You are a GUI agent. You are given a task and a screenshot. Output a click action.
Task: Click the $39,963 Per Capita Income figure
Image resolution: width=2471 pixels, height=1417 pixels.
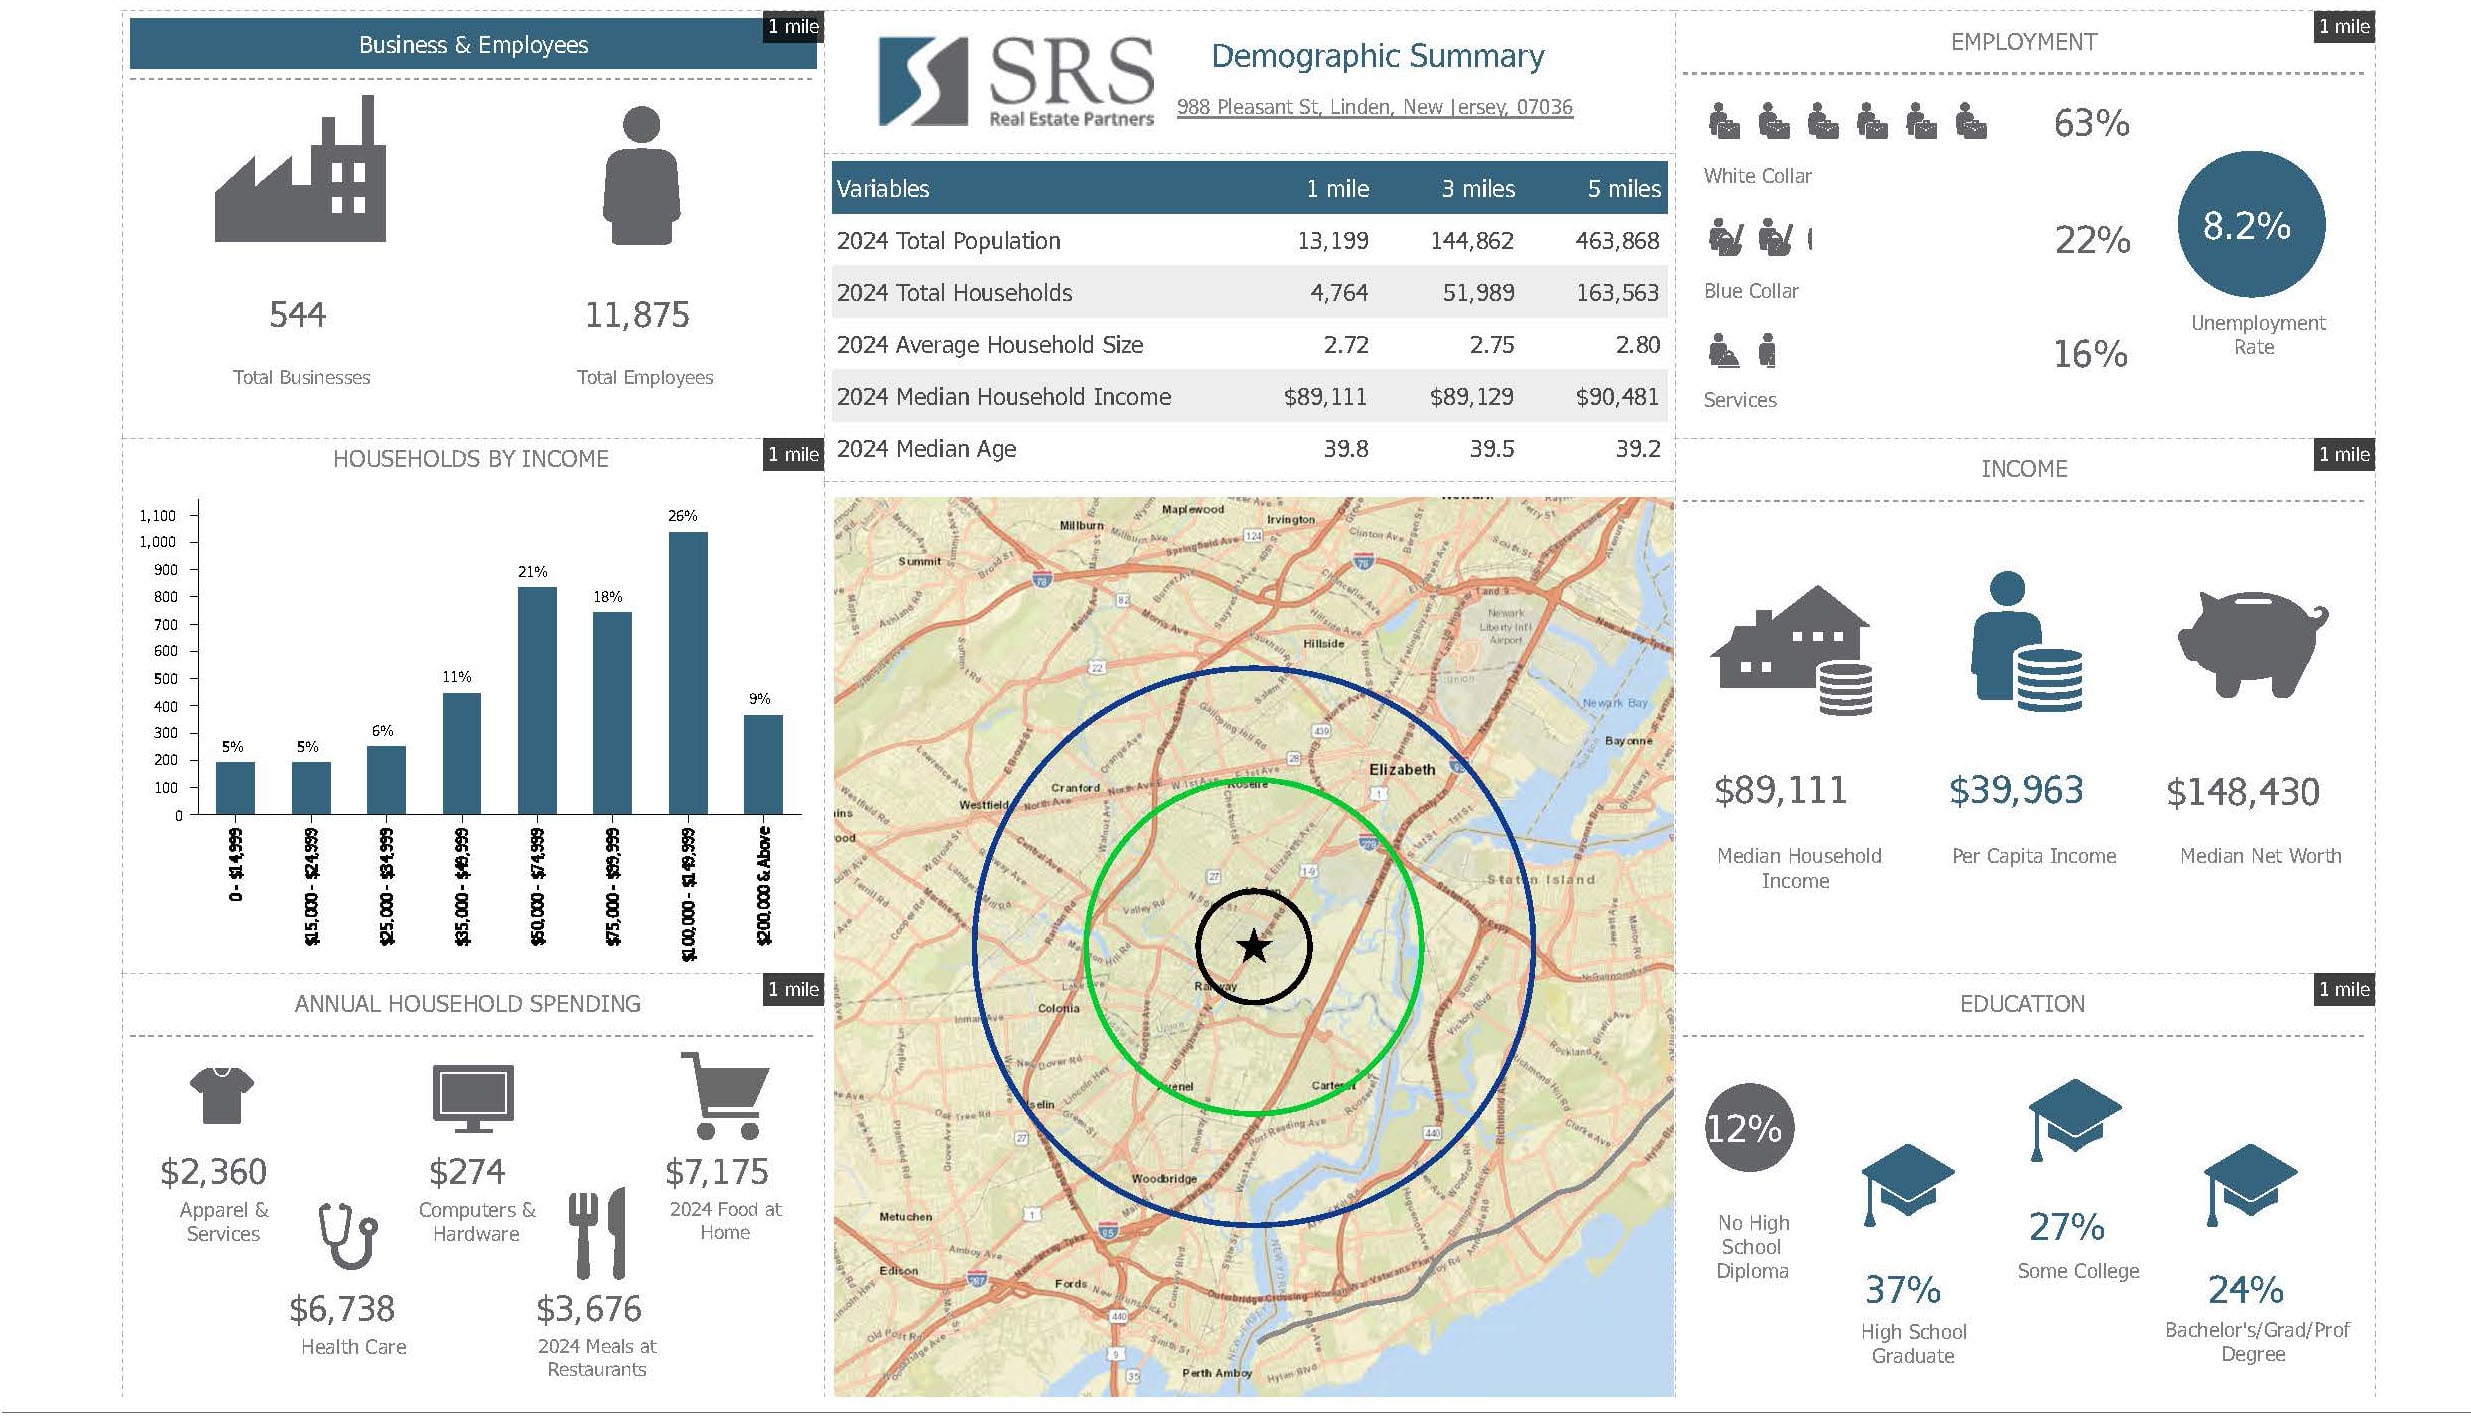coord(2016,790)
